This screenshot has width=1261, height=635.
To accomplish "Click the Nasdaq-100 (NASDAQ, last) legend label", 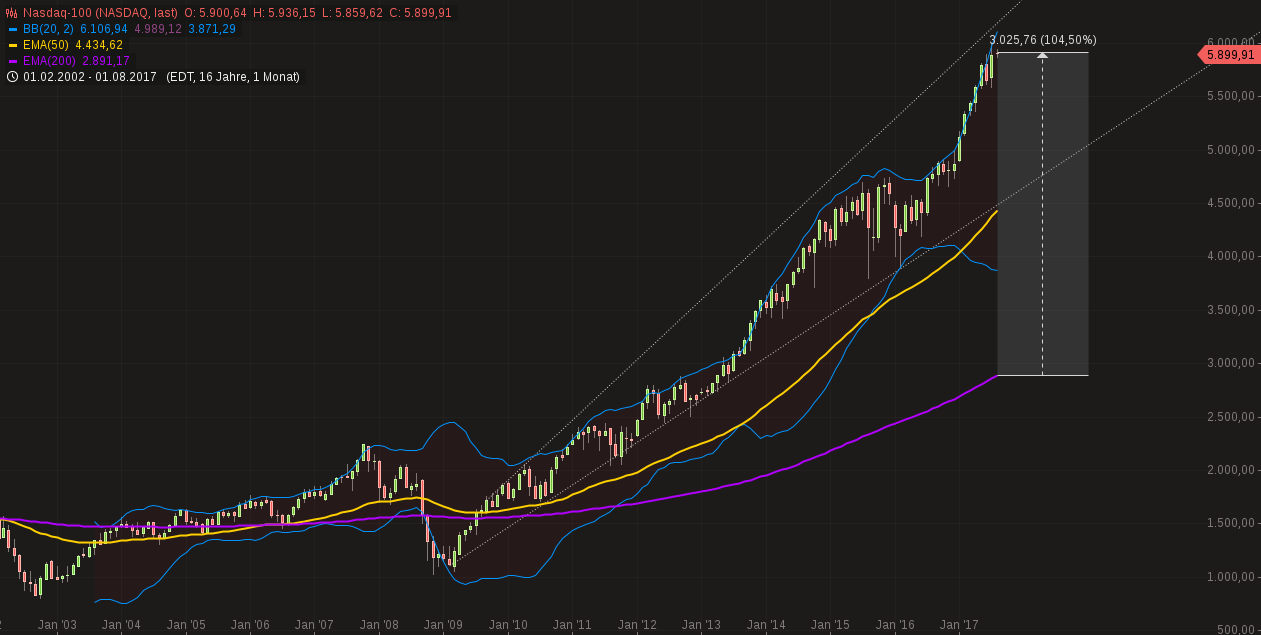I will [x=100, y=12].
